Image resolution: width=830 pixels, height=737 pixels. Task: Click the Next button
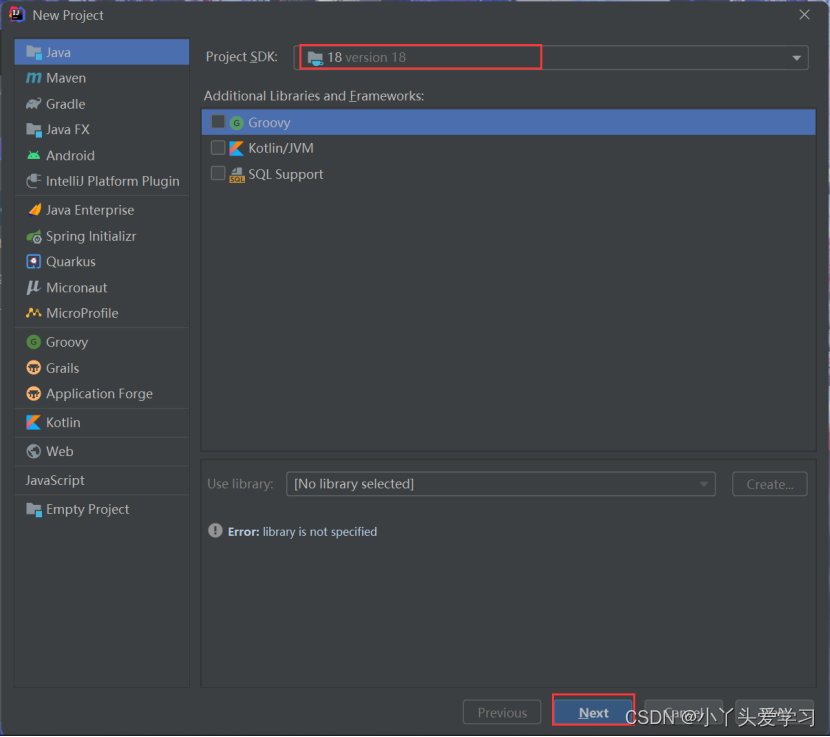(593, 713)
